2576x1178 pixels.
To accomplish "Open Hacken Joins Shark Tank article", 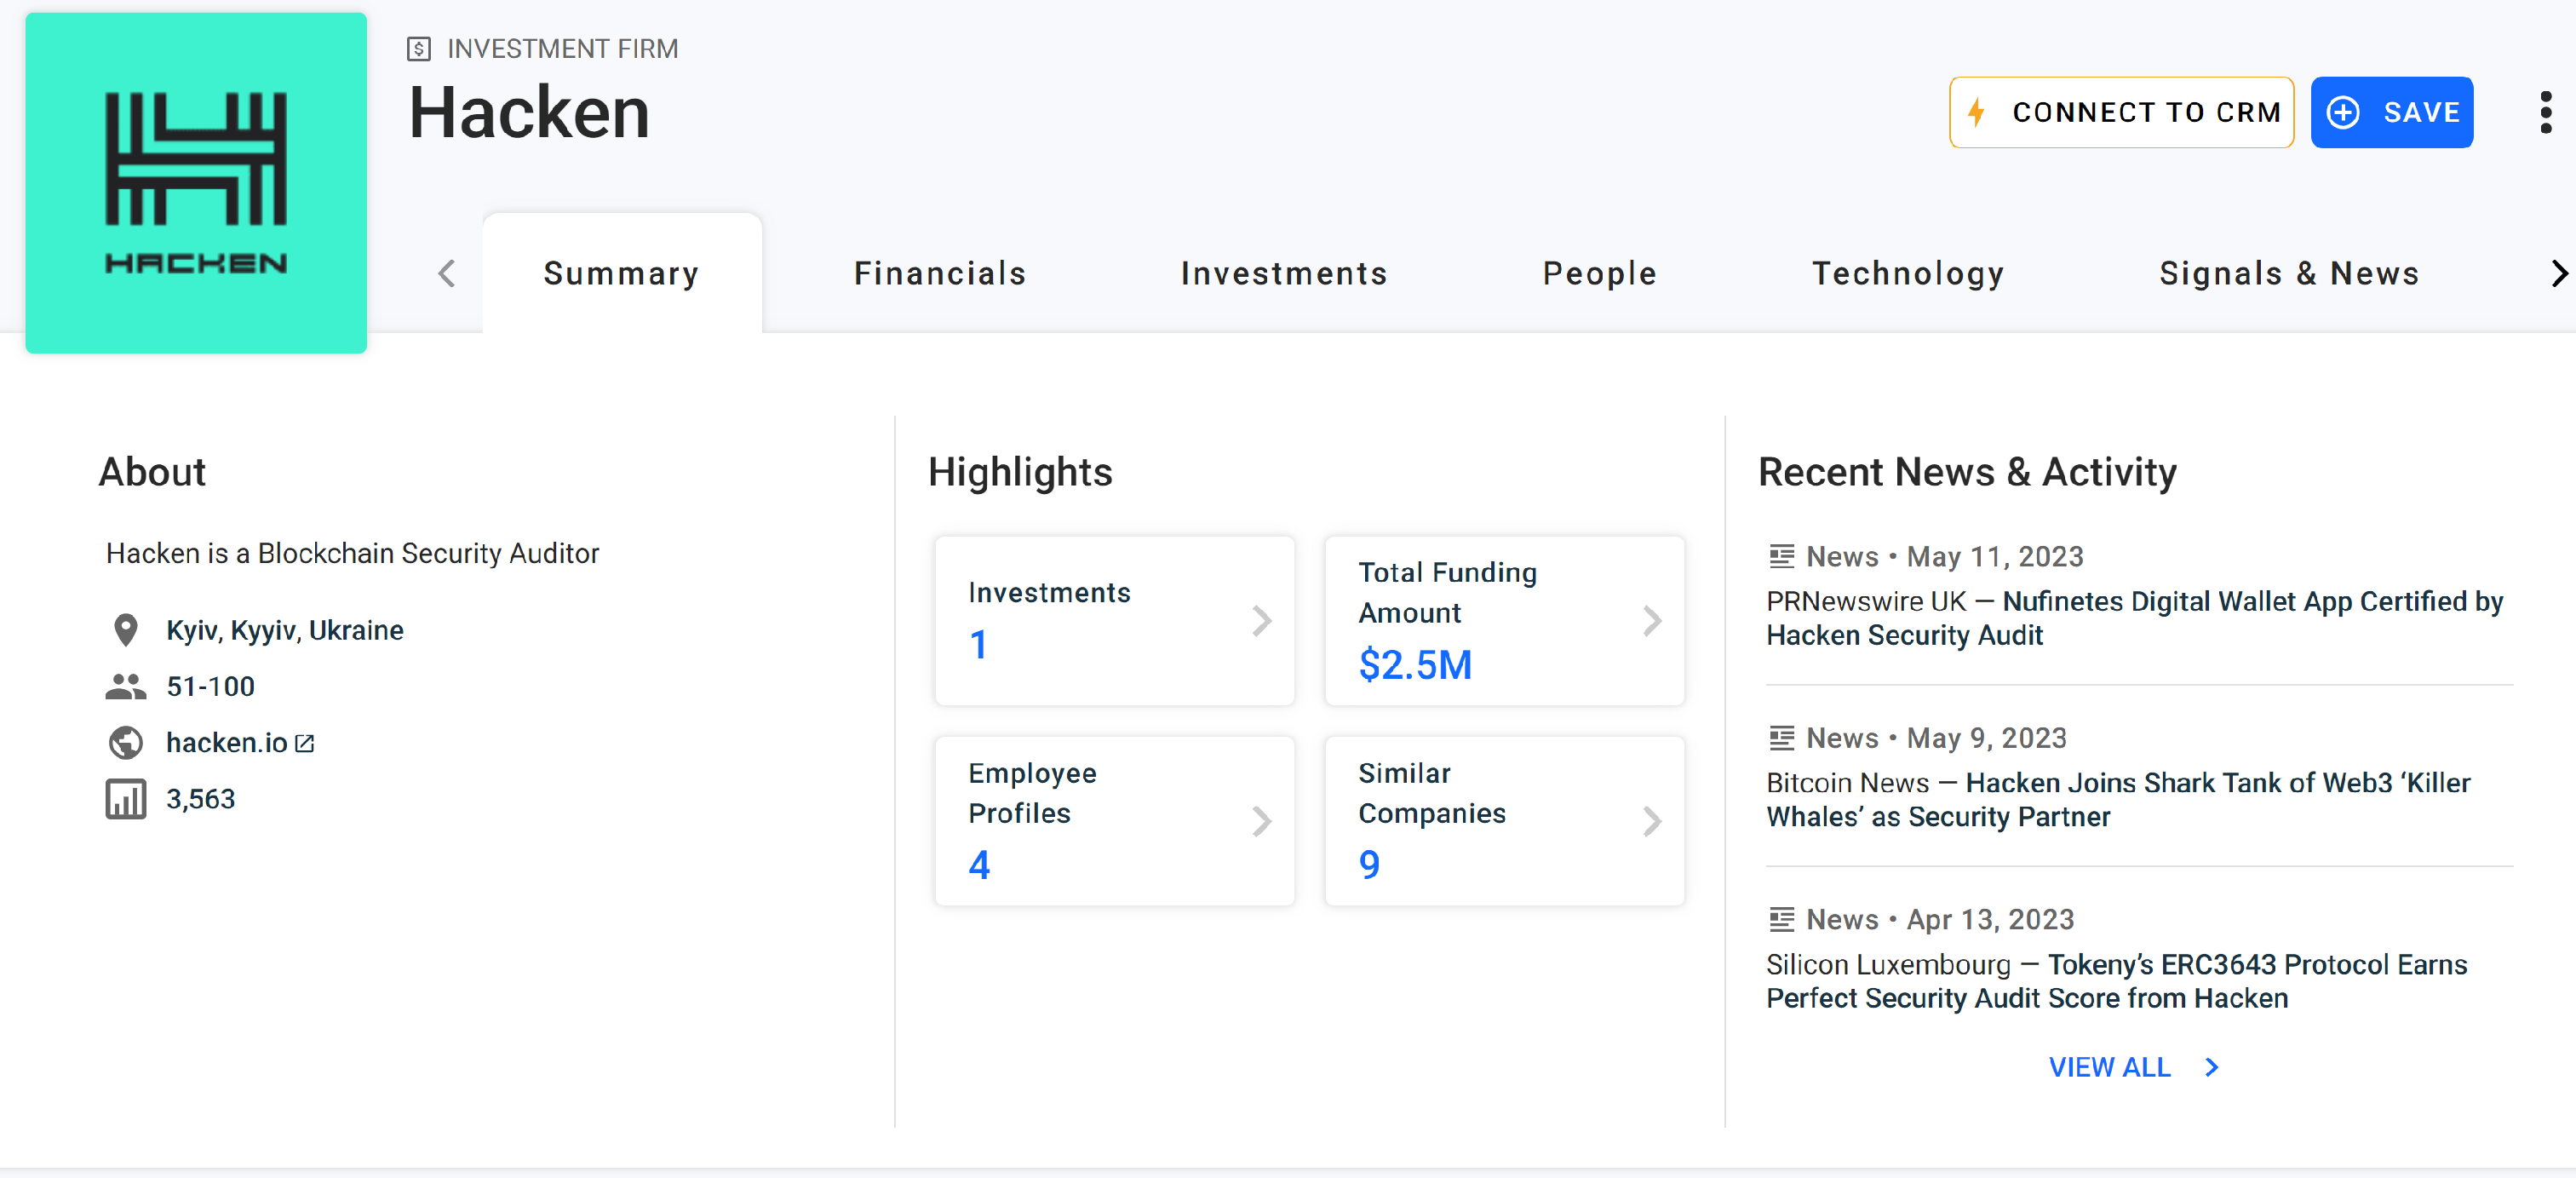I will [x=2118, y=800].
